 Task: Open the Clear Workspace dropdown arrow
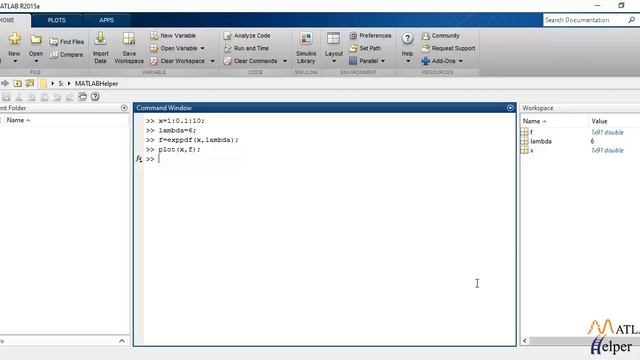point(212,61)
